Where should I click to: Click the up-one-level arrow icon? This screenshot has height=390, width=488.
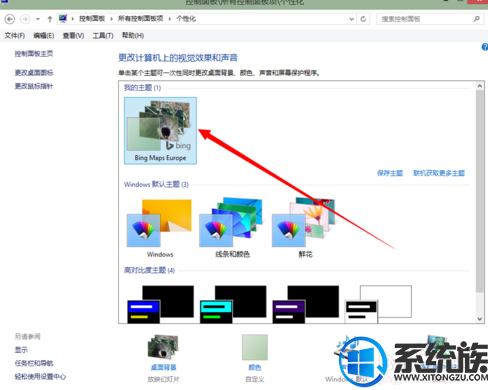pyautogui.click(x=50, y=19)
